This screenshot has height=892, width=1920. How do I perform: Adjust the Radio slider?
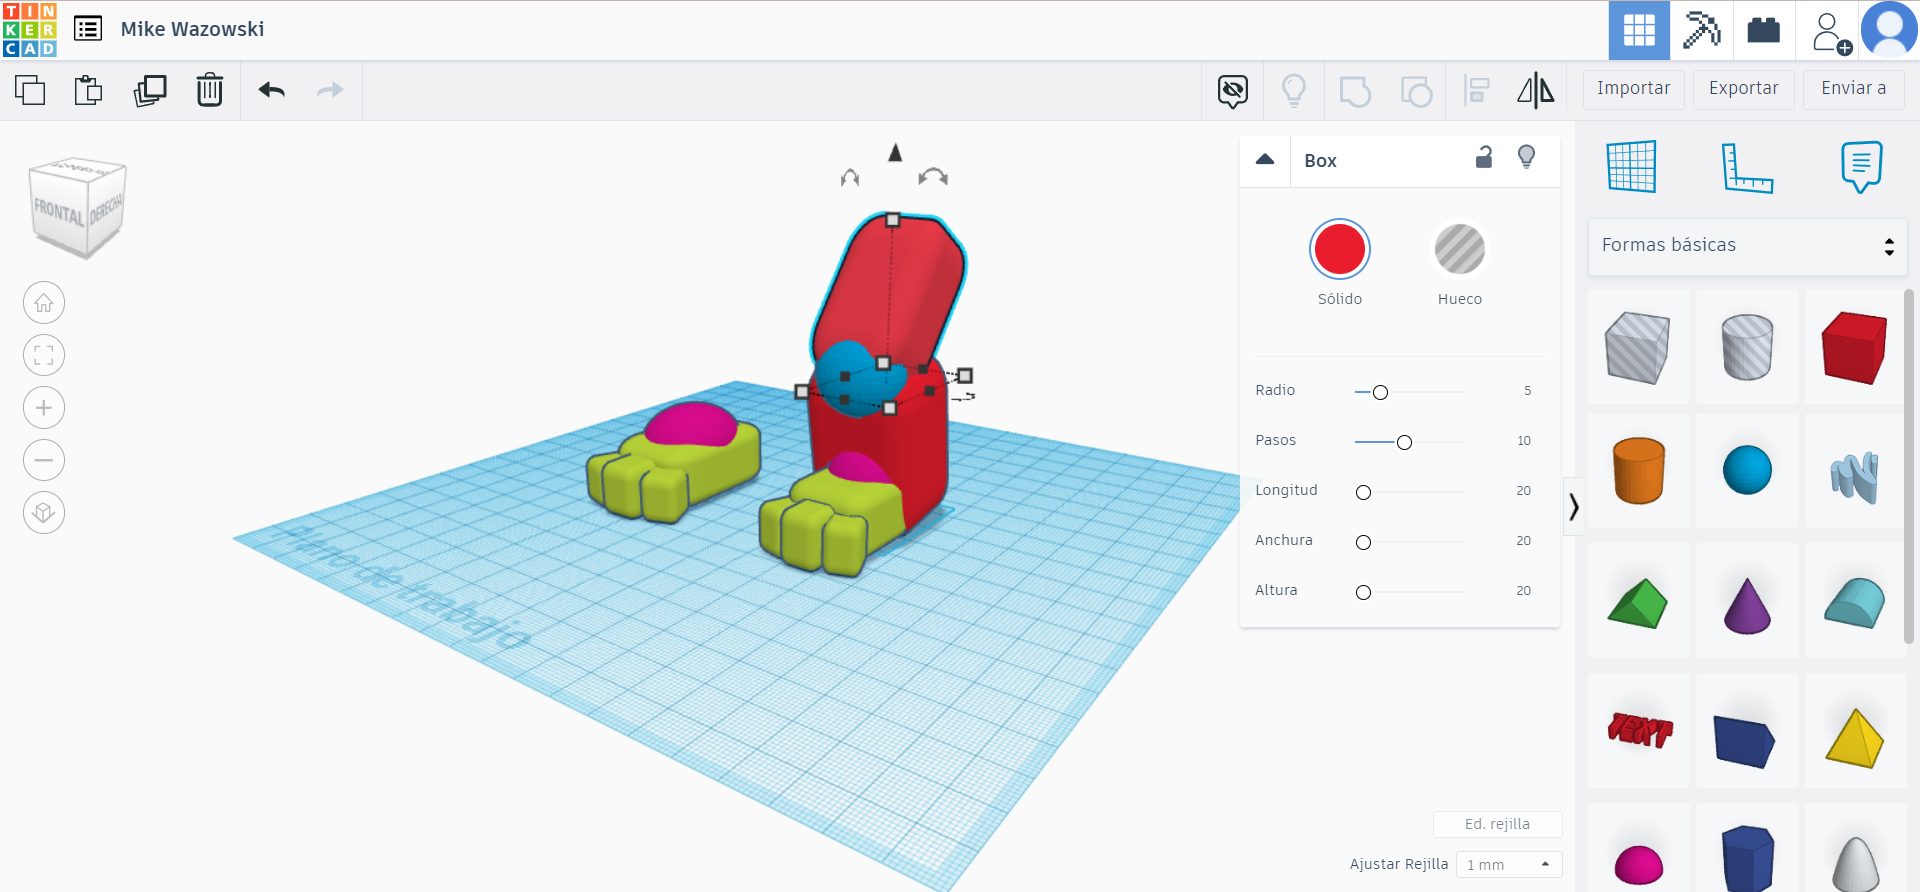click(x=1380, y=392)
